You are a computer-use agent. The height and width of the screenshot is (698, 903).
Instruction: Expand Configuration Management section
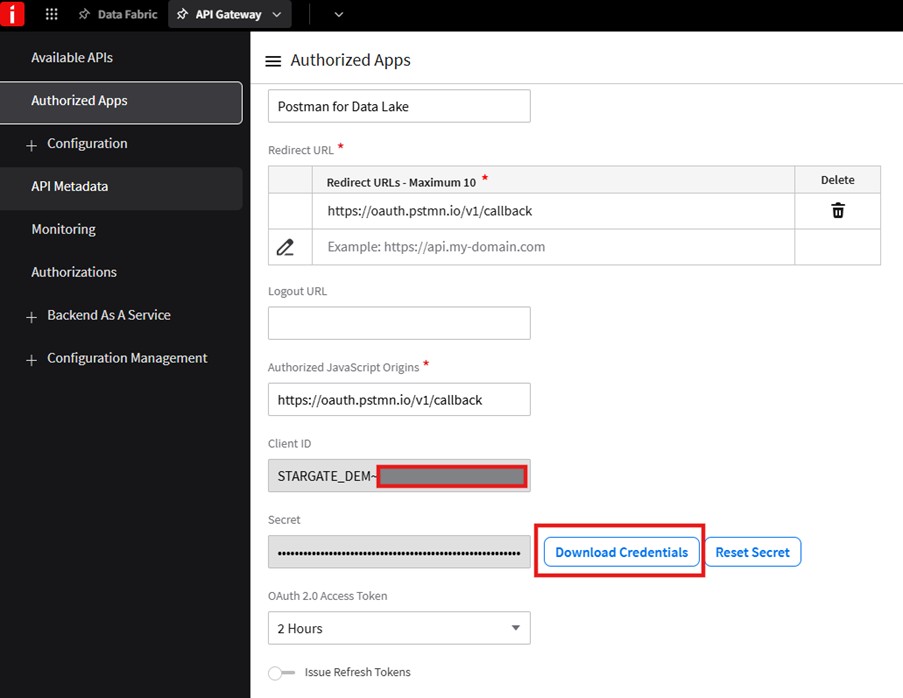click(x=31, y=359)
